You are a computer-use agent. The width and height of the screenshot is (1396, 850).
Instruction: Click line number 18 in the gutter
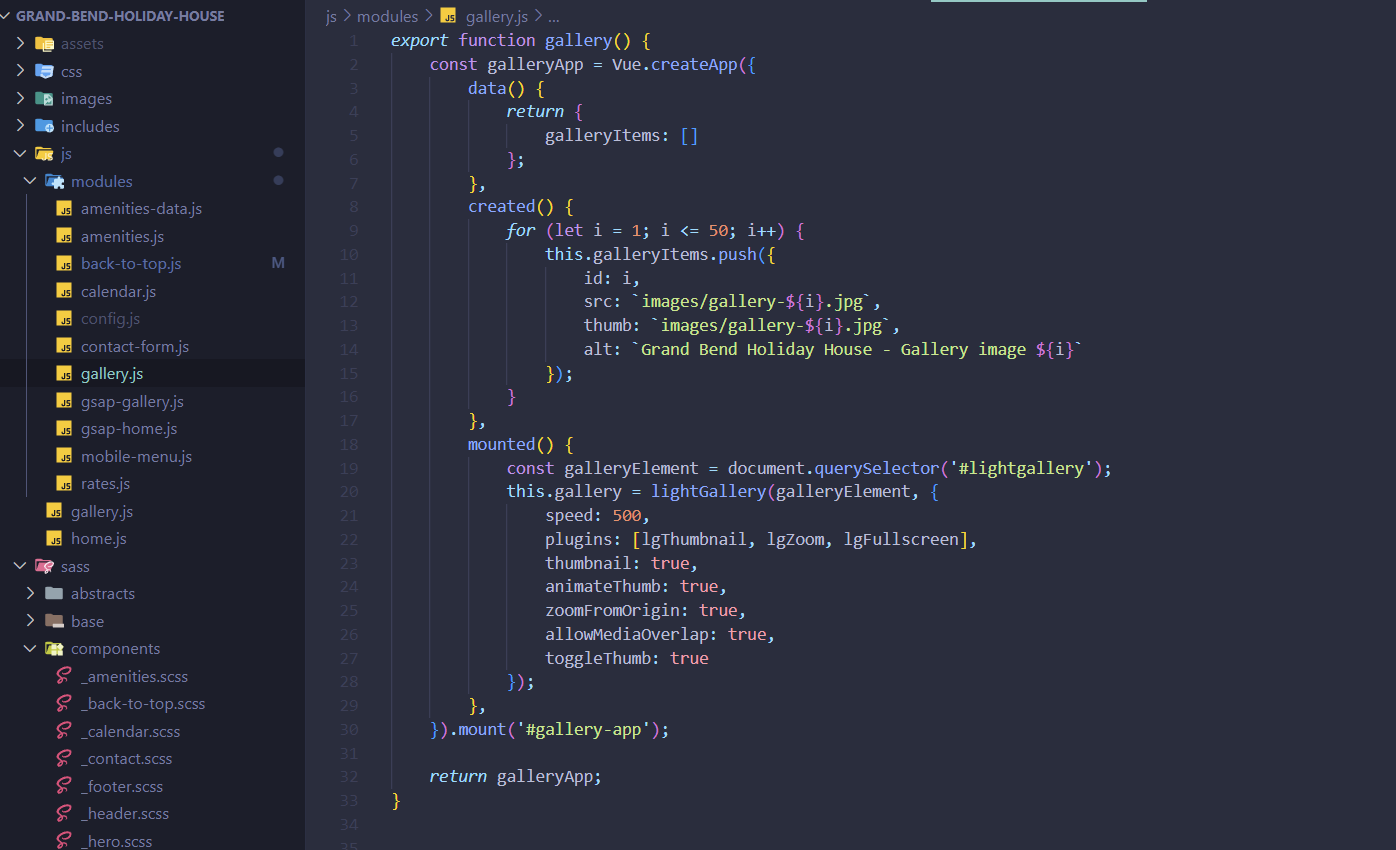pos(349,444)
